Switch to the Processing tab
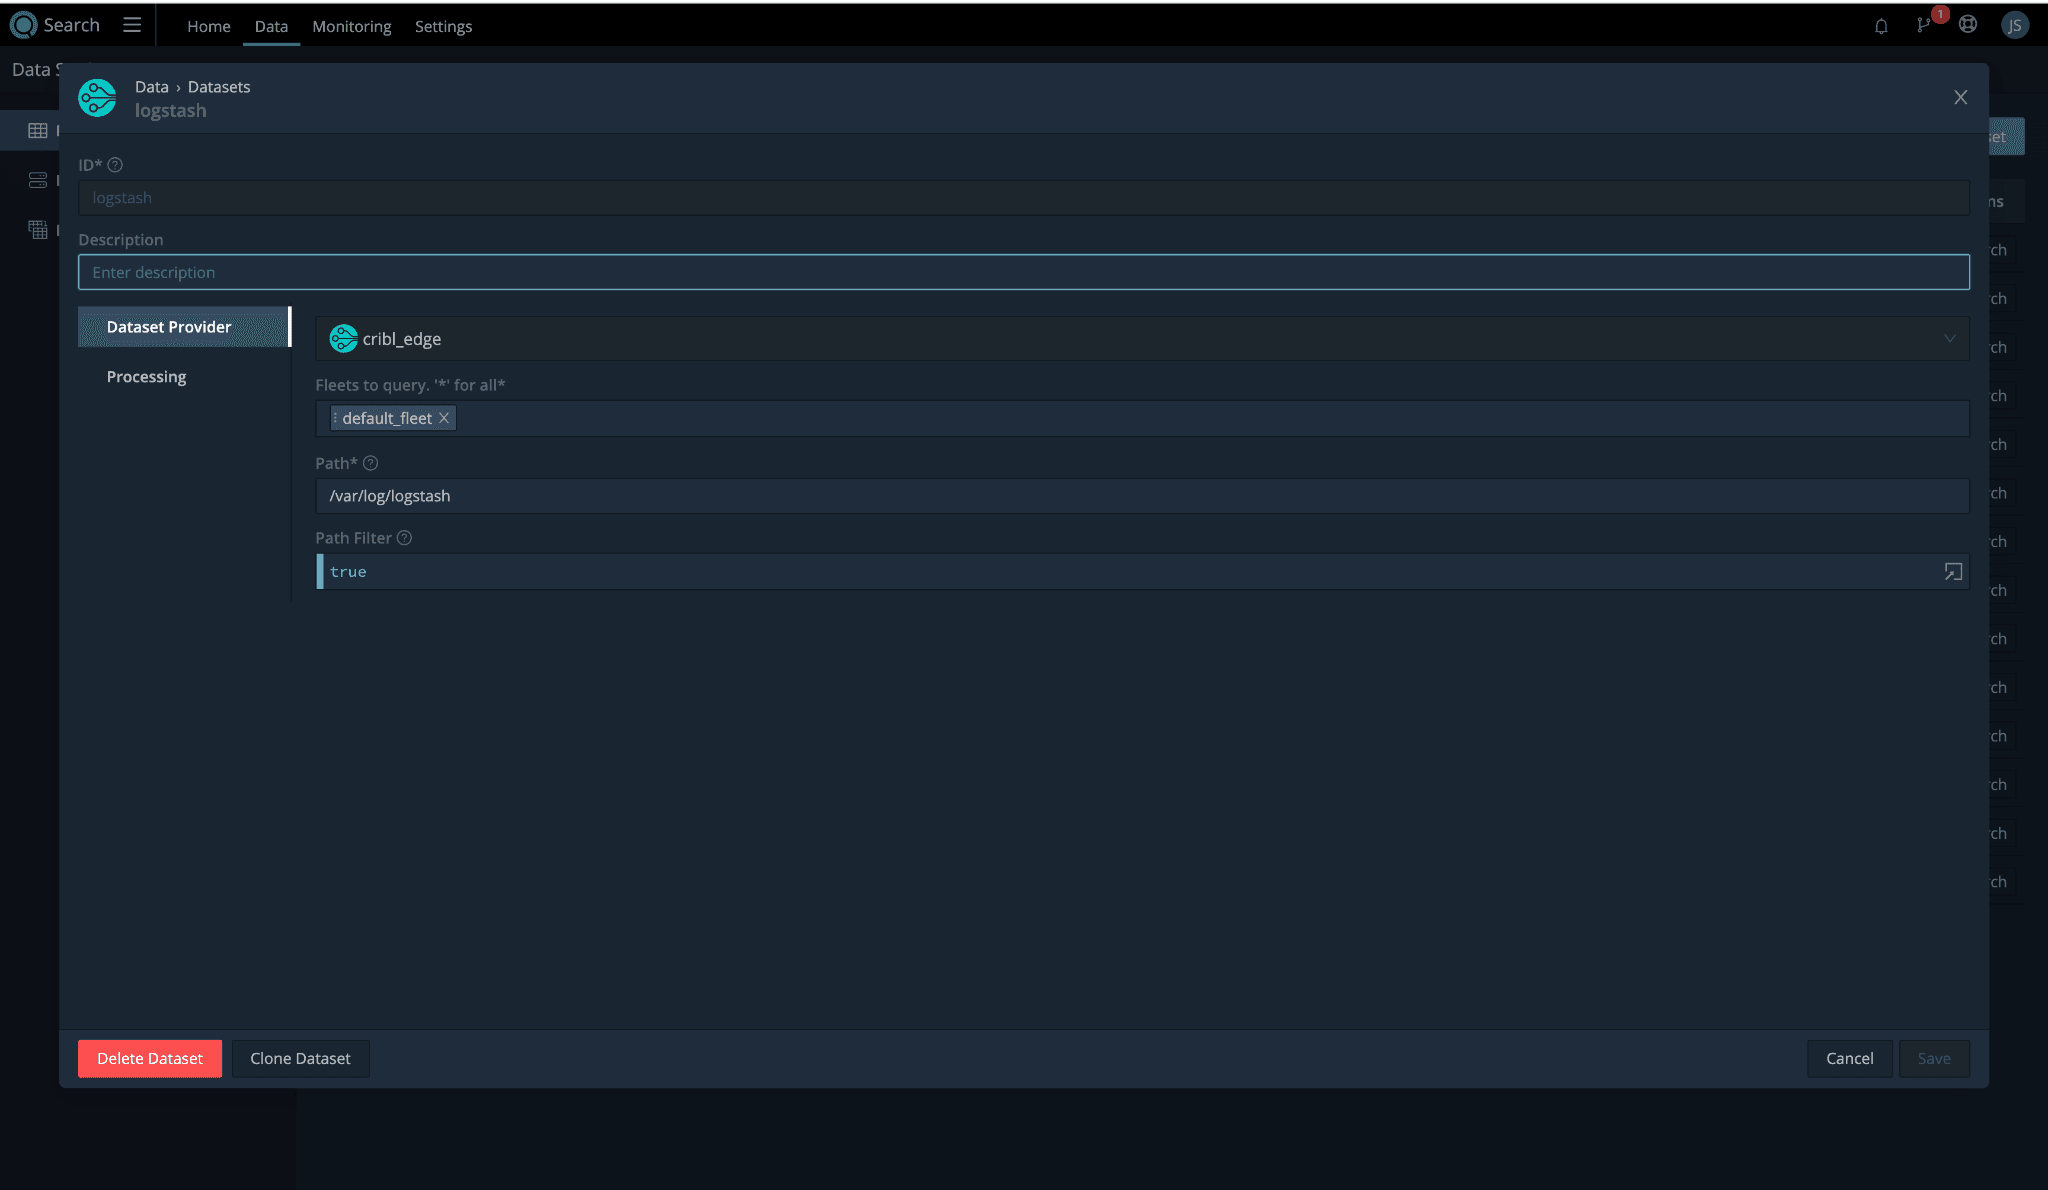 coord(147,377)
